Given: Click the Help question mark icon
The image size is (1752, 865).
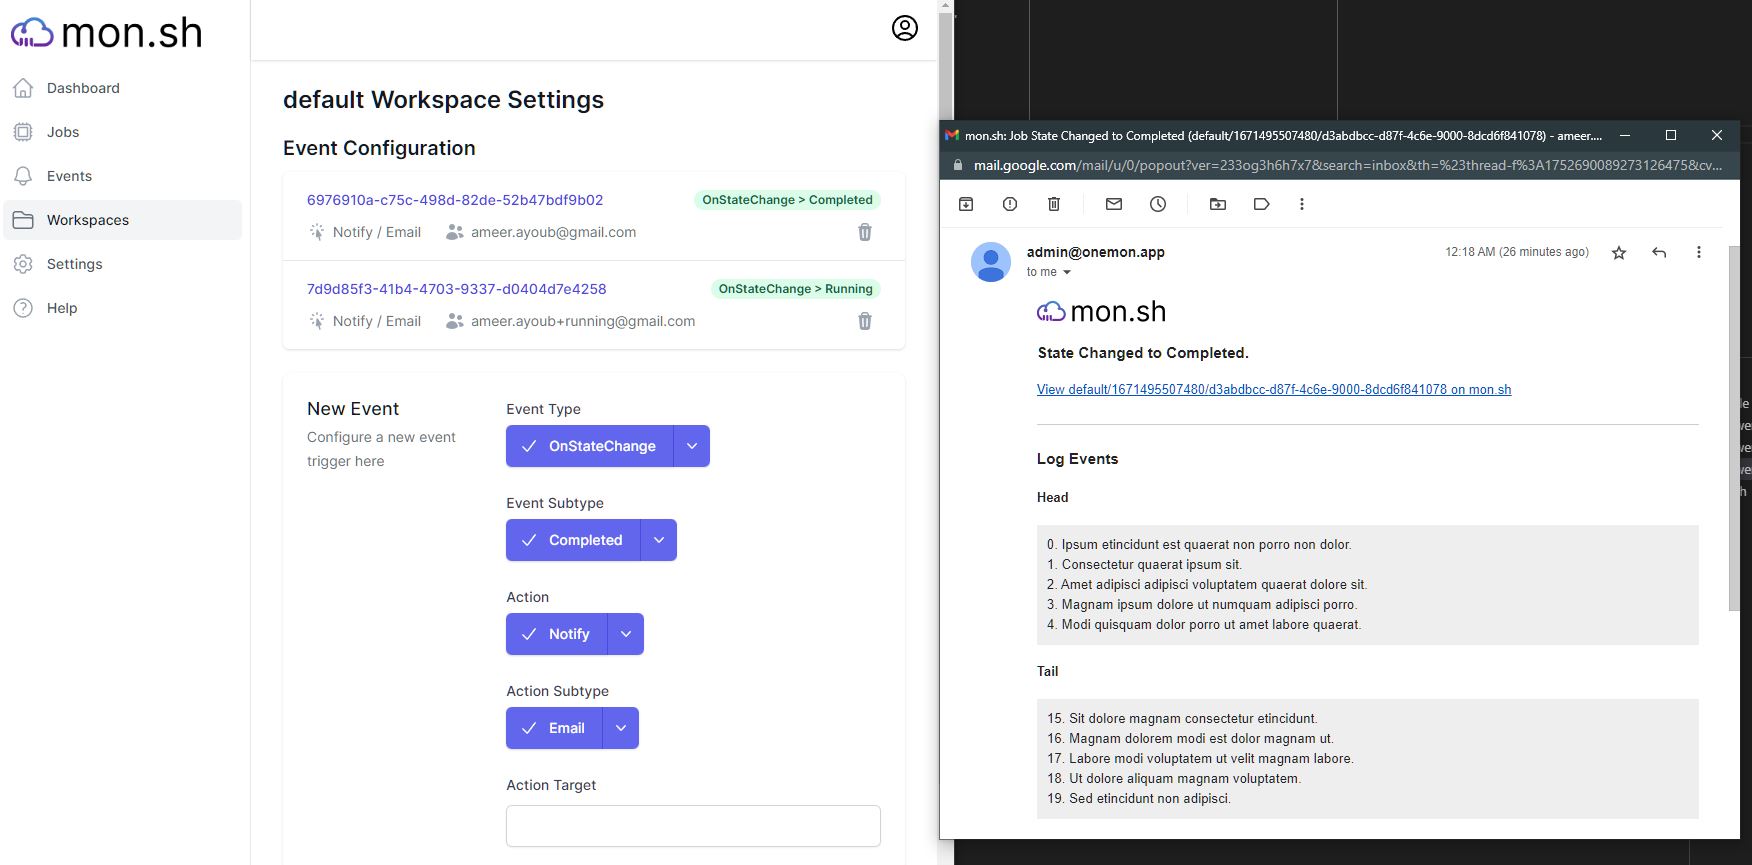Looking at the screenshot, I should [x=24, y=308].
